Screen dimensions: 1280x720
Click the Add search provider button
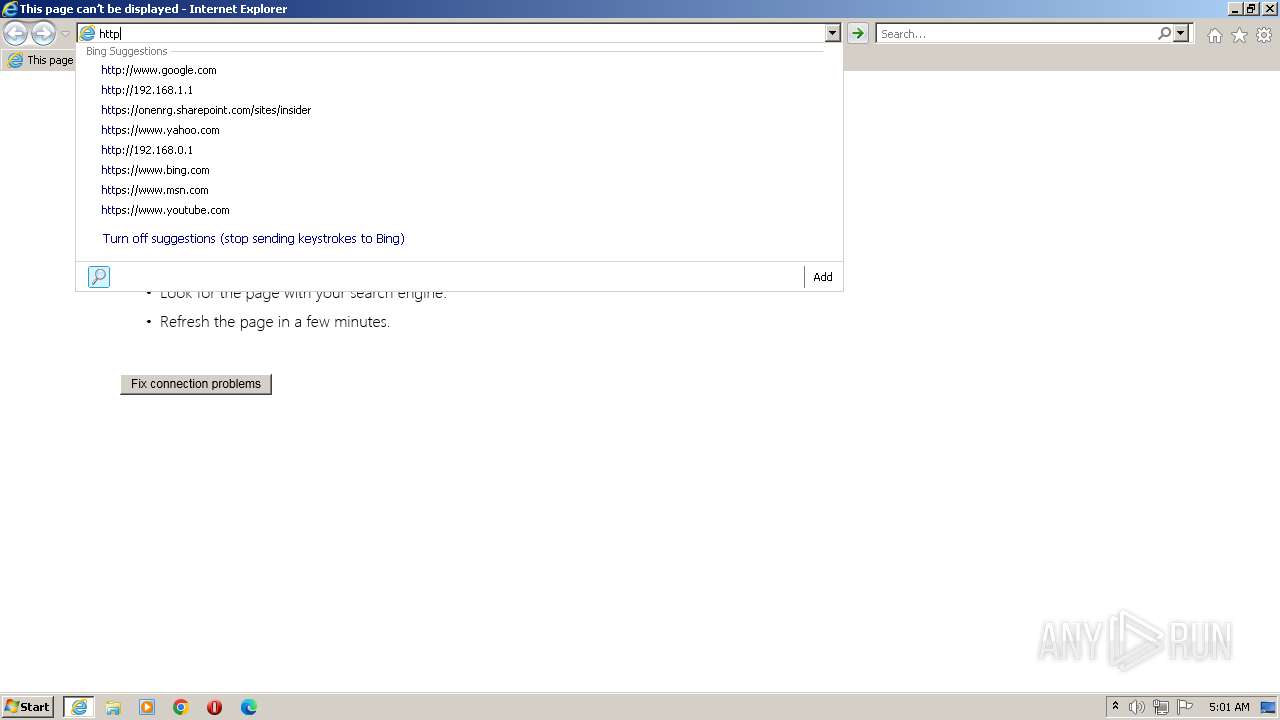pyautogui.click(x=823, y=277)
